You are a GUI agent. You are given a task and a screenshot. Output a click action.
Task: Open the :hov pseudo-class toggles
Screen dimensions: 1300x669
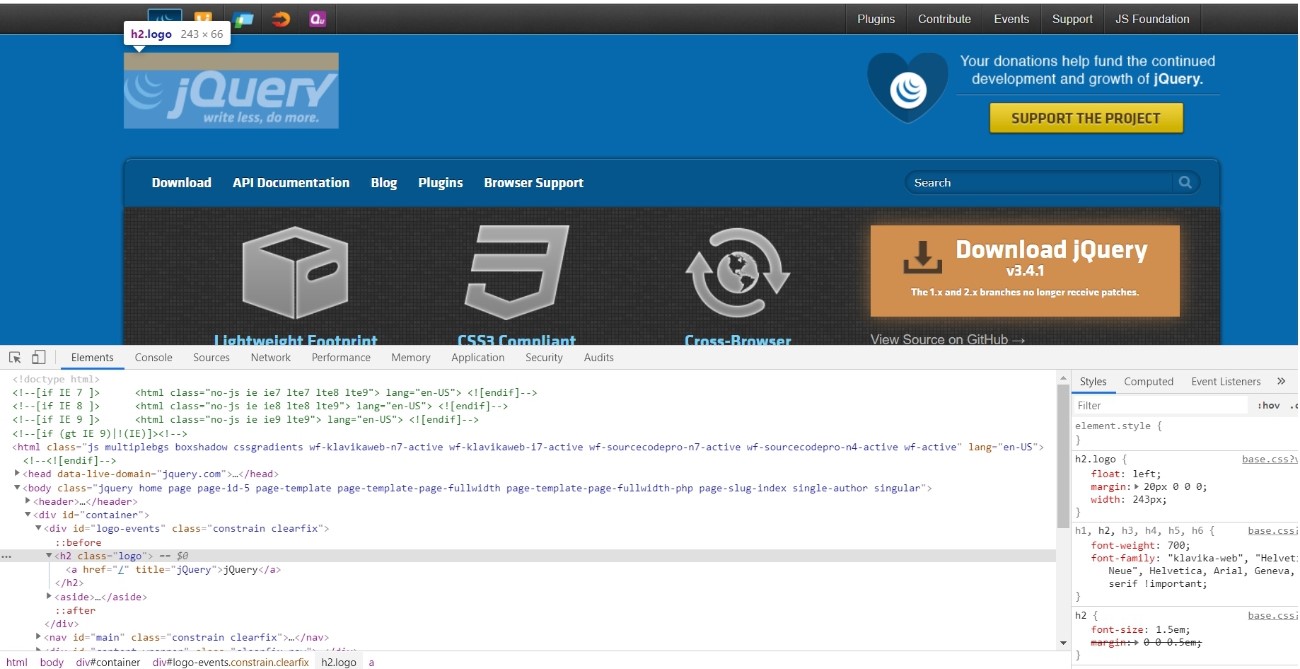coord(1270,405)
